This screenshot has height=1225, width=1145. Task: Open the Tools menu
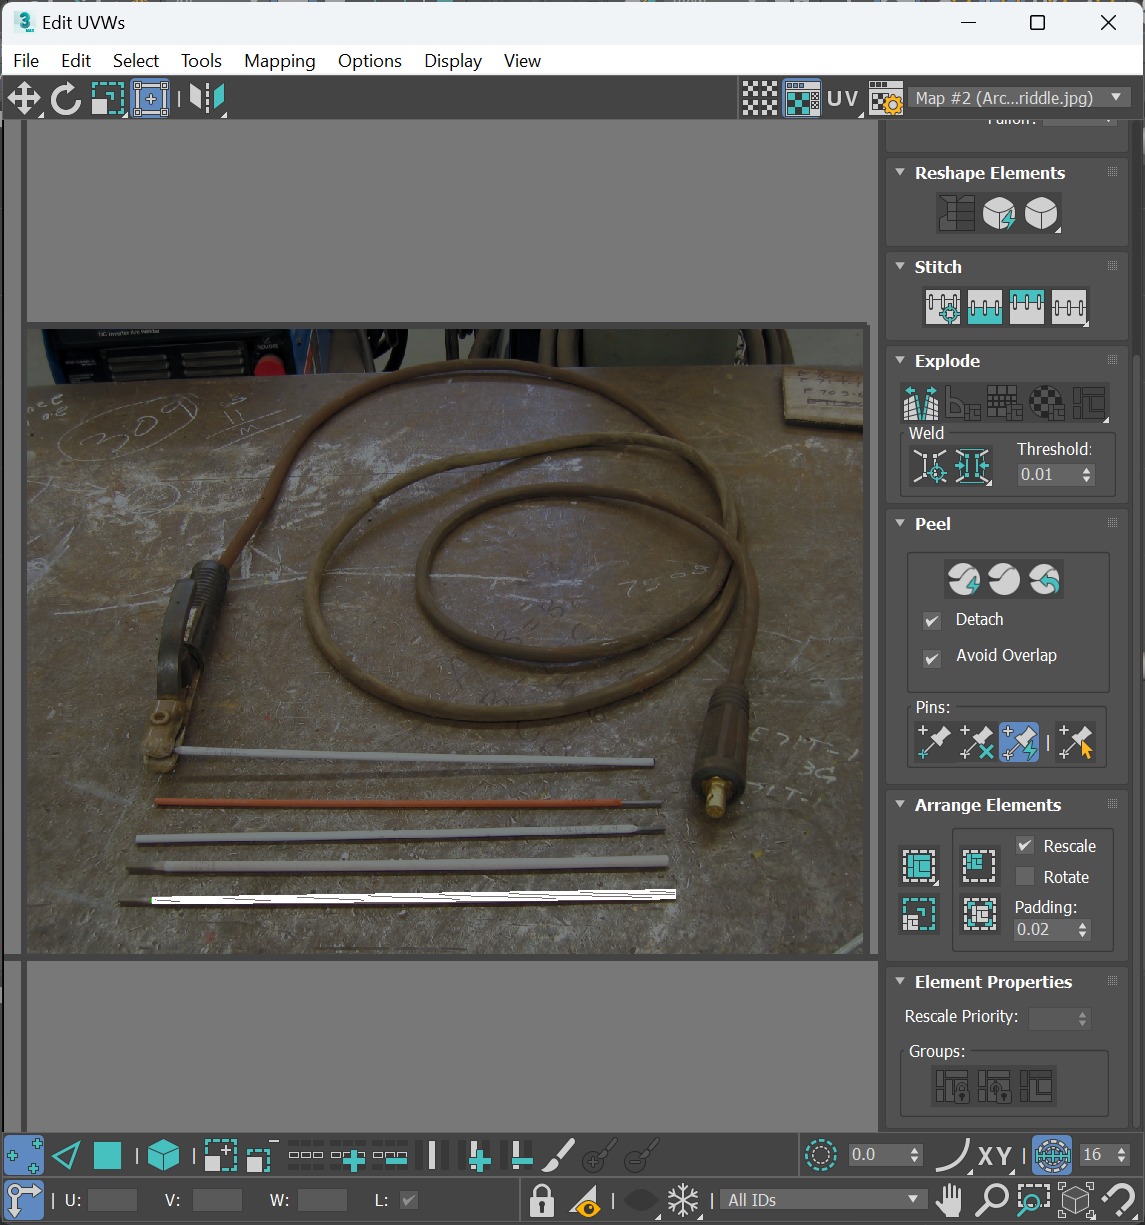[x=201, y=61]
